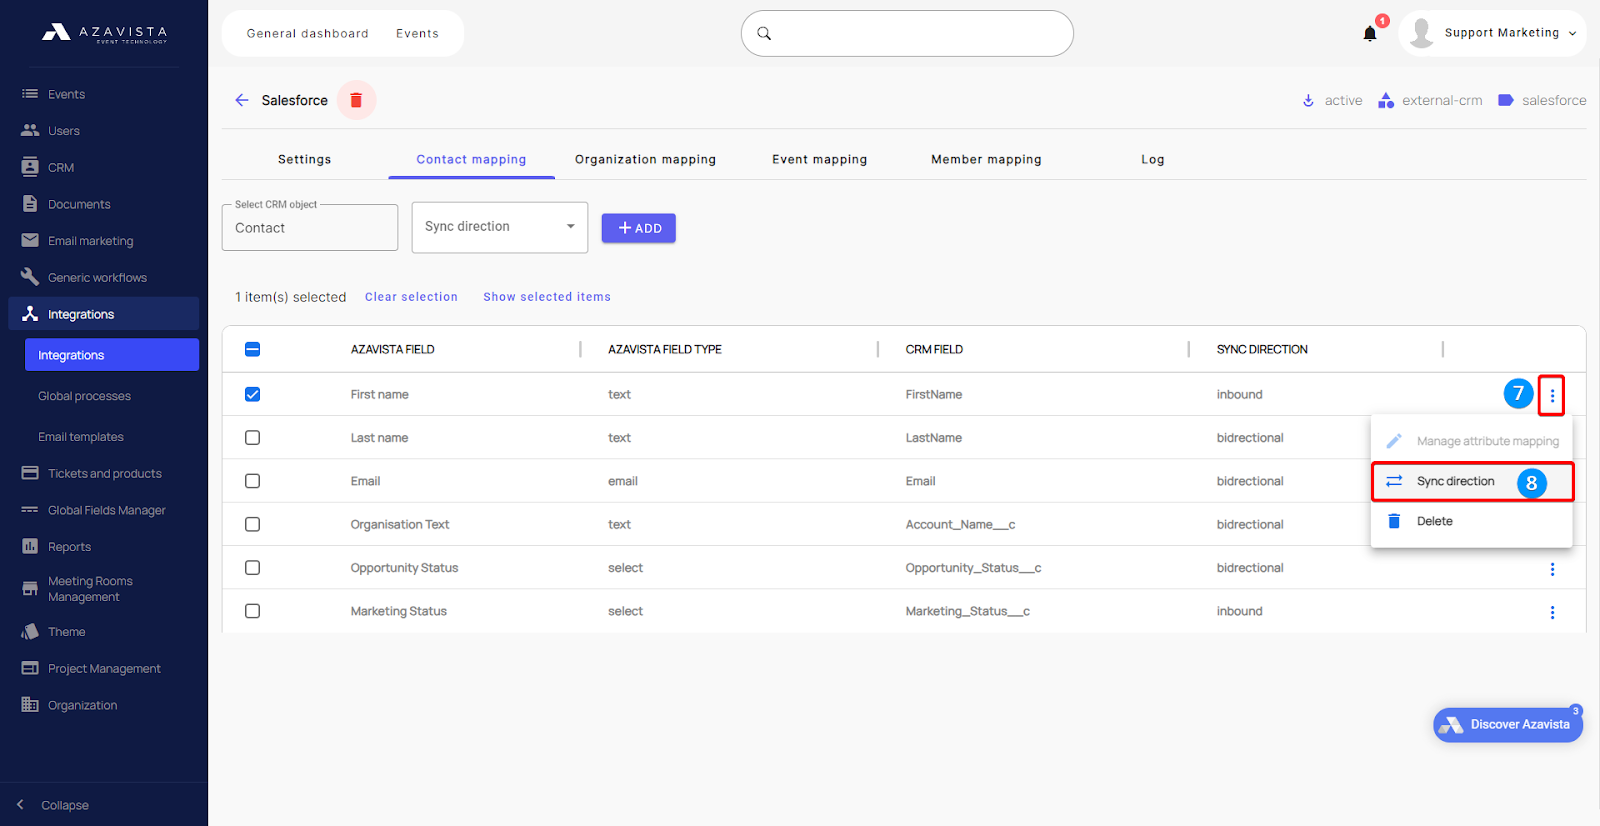
Task: Check the Email row checkbox
Action: 252,481
